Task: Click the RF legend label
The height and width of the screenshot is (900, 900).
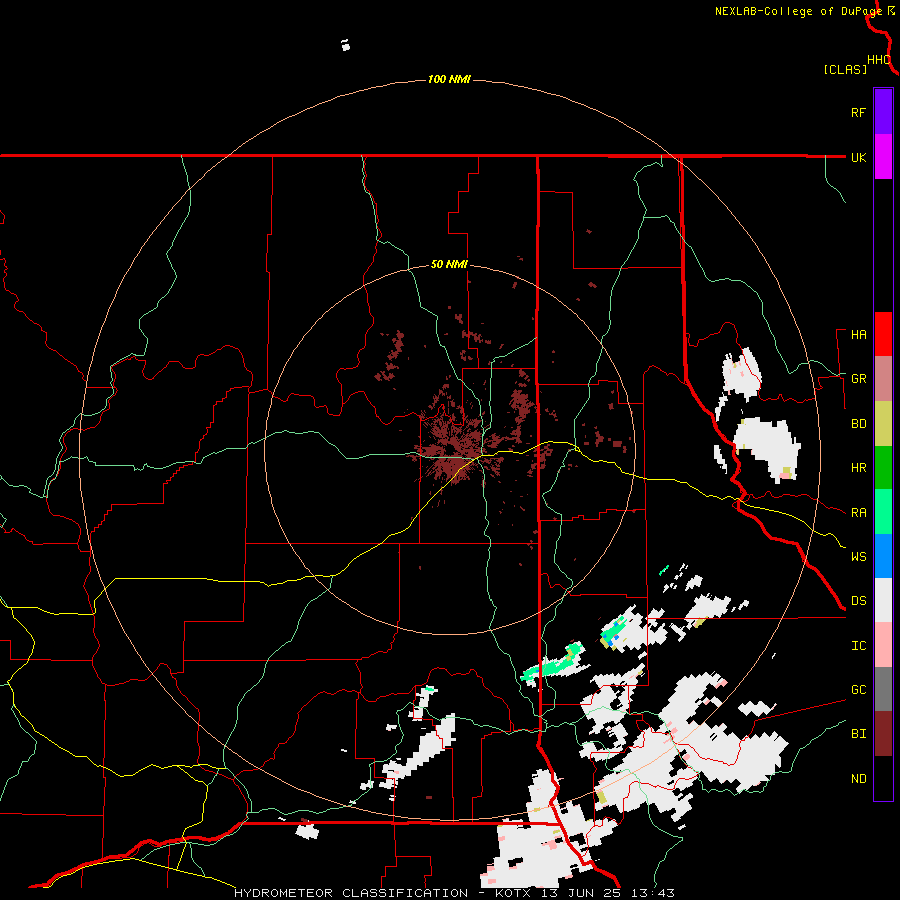Action: pyautogui.click(x=858, y=112)
